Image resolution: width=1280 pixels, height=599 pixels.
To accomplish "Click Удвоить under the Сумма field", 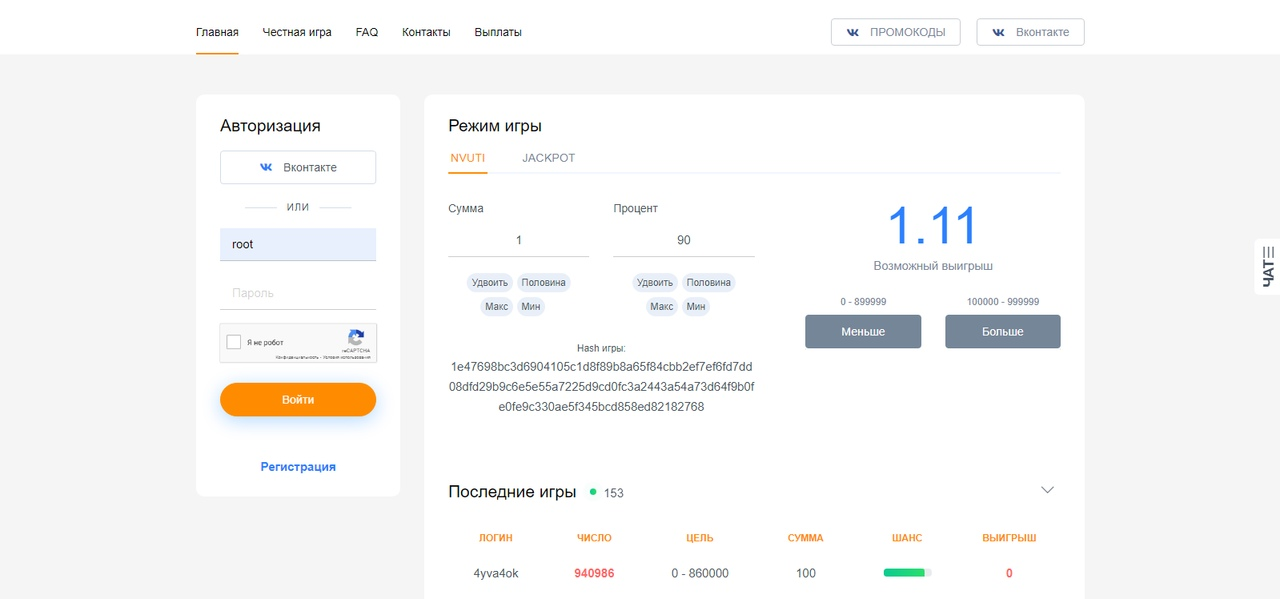I will [x=490, y=282].
